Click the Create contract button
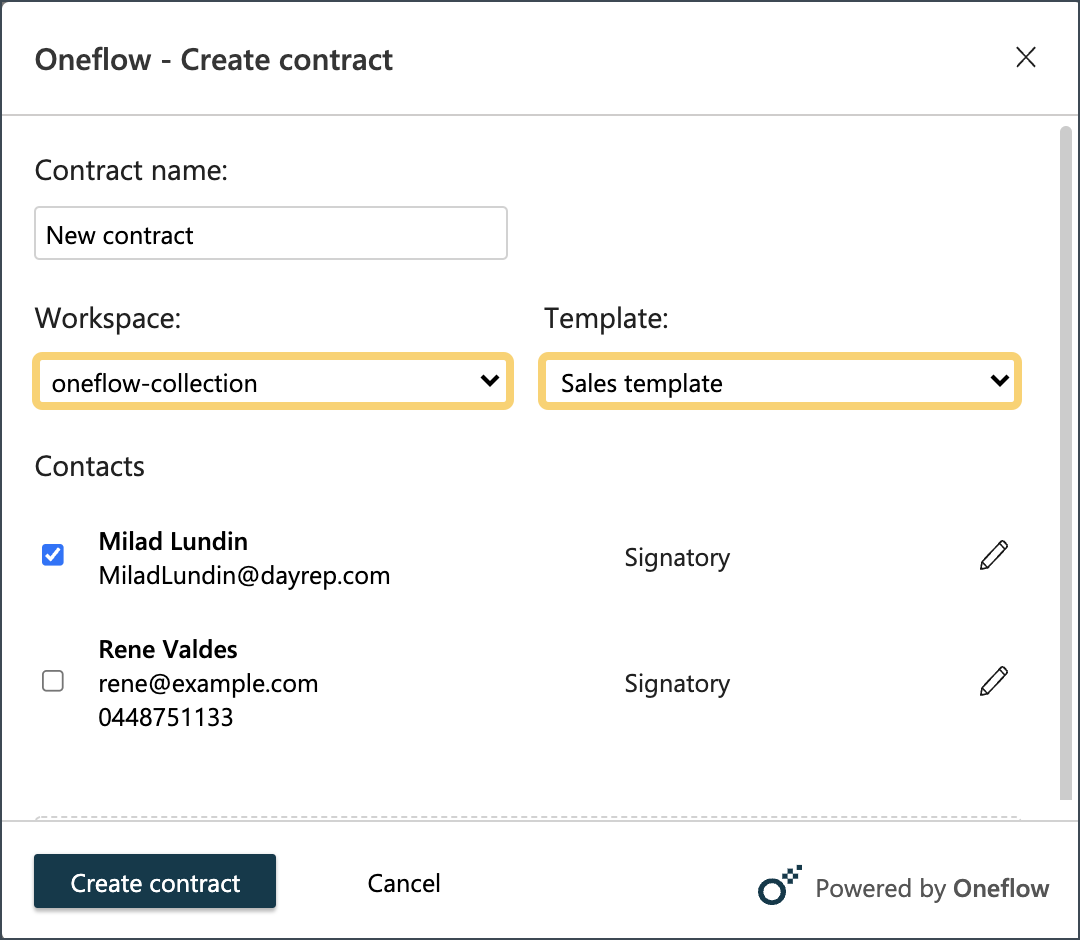 [x=155, y=881]
